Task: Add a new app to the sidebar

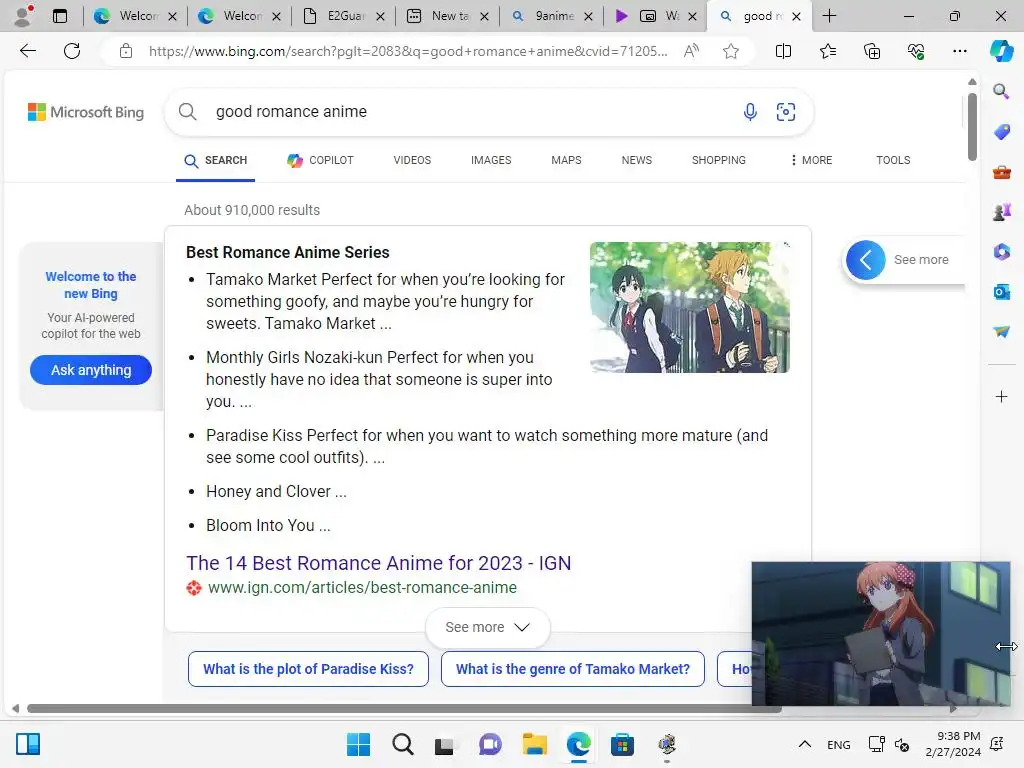Action: (1001, 396)
